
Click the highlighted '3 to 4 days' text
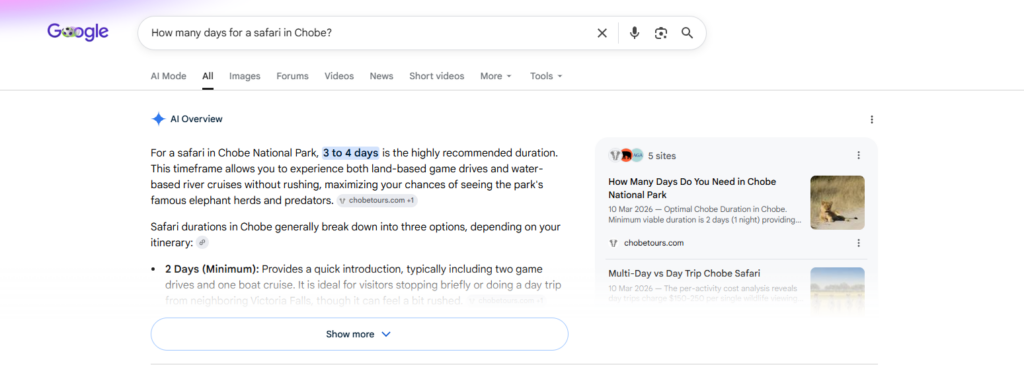pyautogui.click(x=351, y=153)
